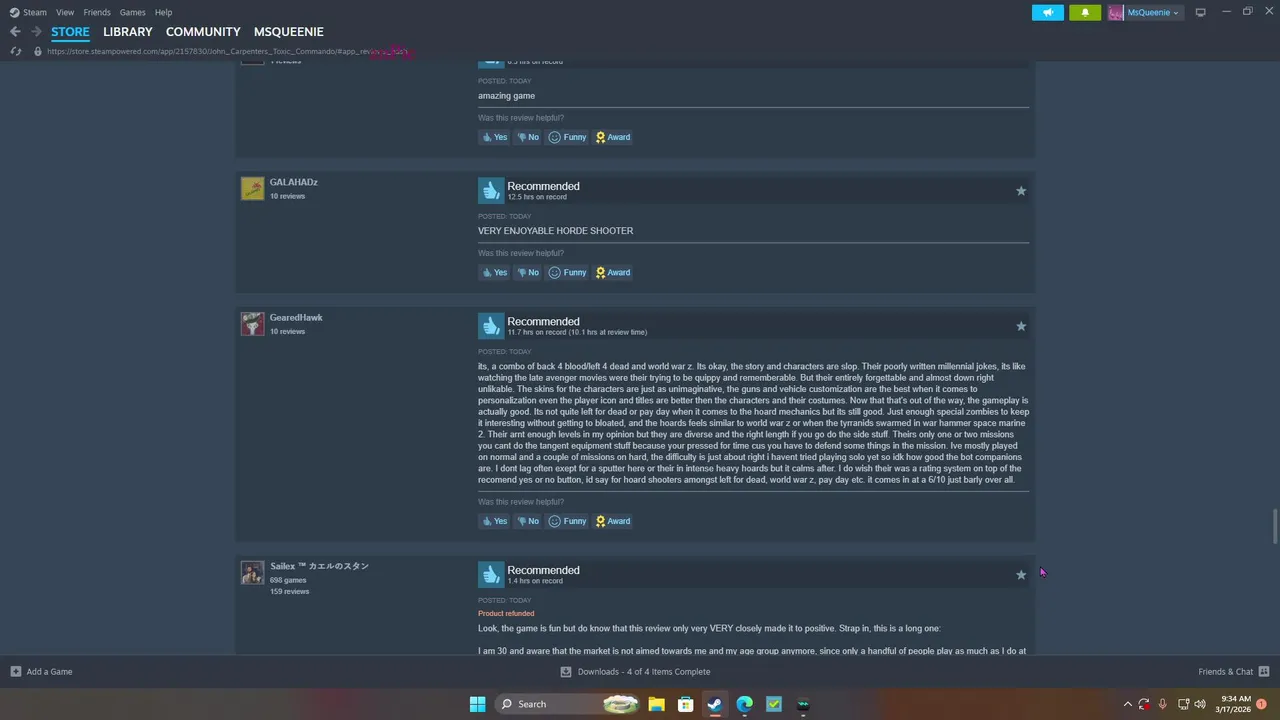
Task: Open File Explorer from the taskbar
Action: click(656, 704)
